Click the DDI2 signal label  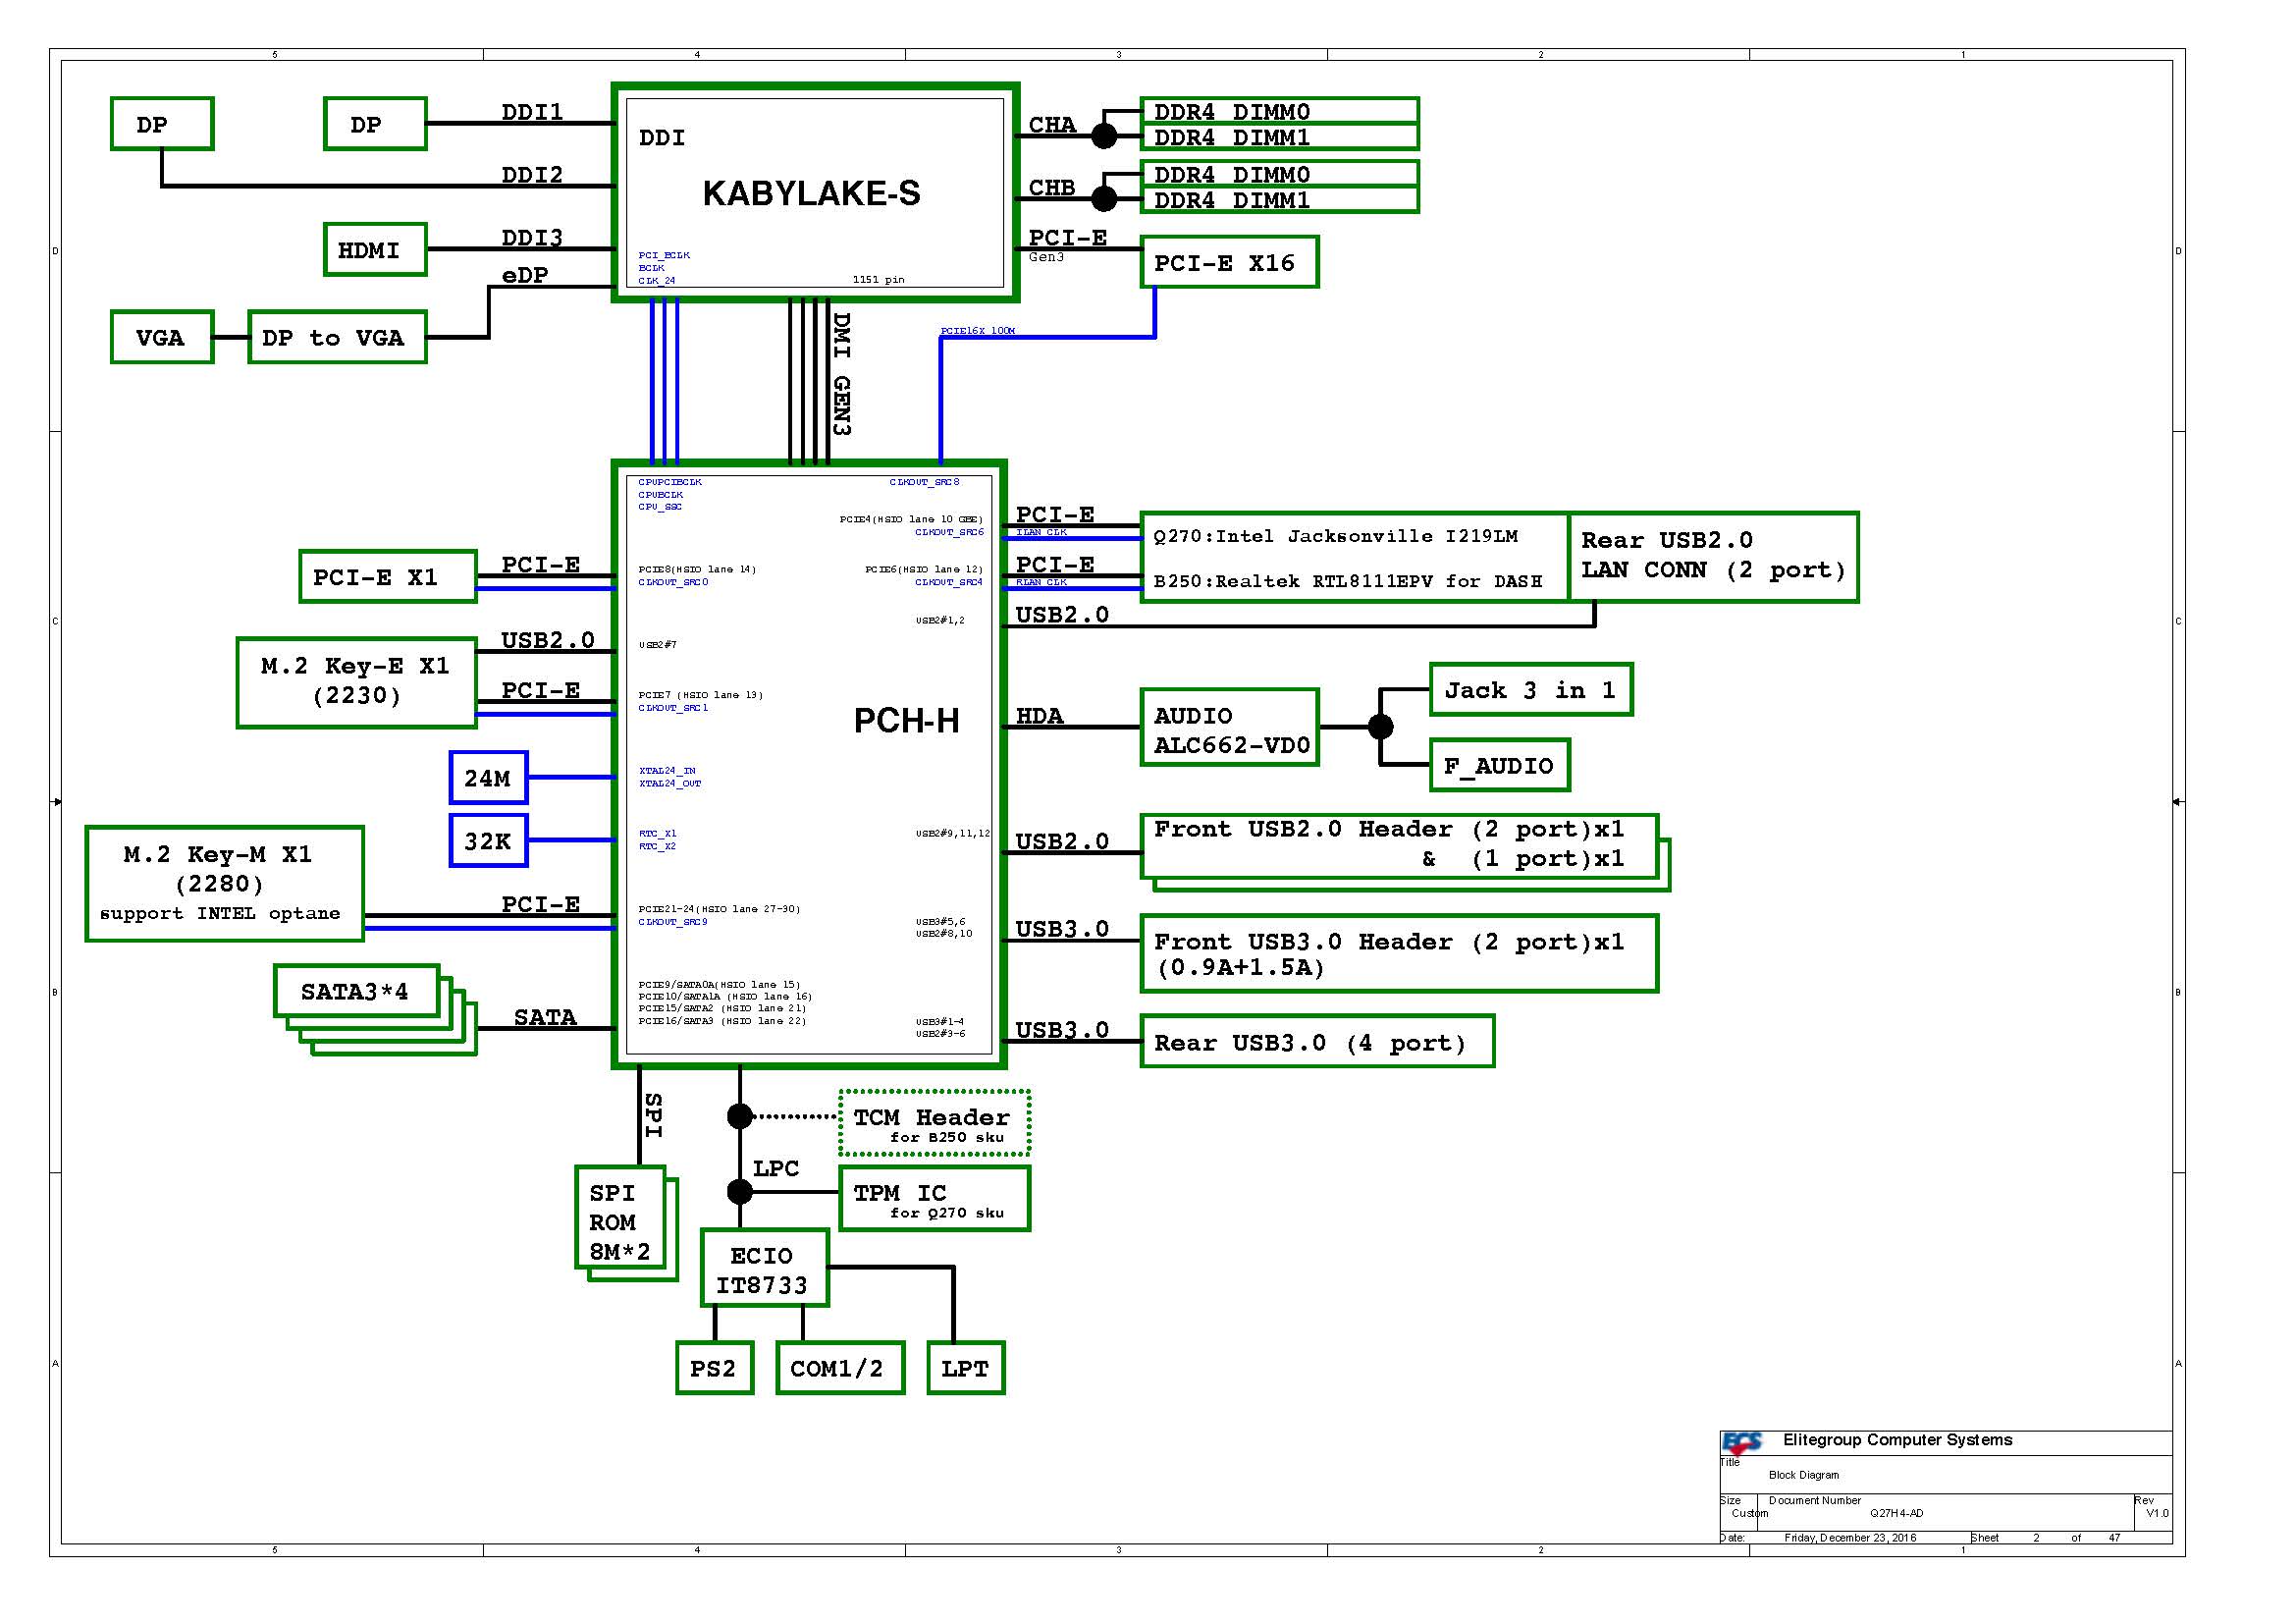(x=532, y=174)
